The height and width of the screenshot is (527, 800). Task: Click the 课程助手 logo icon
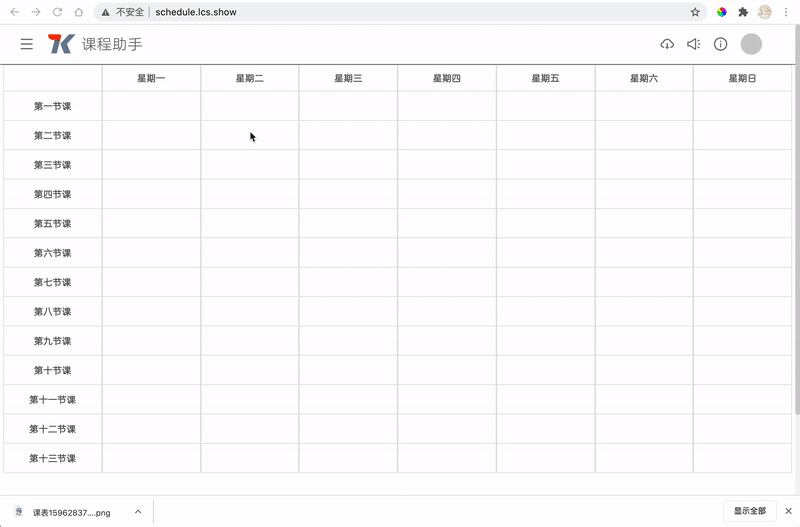point(61,44)
